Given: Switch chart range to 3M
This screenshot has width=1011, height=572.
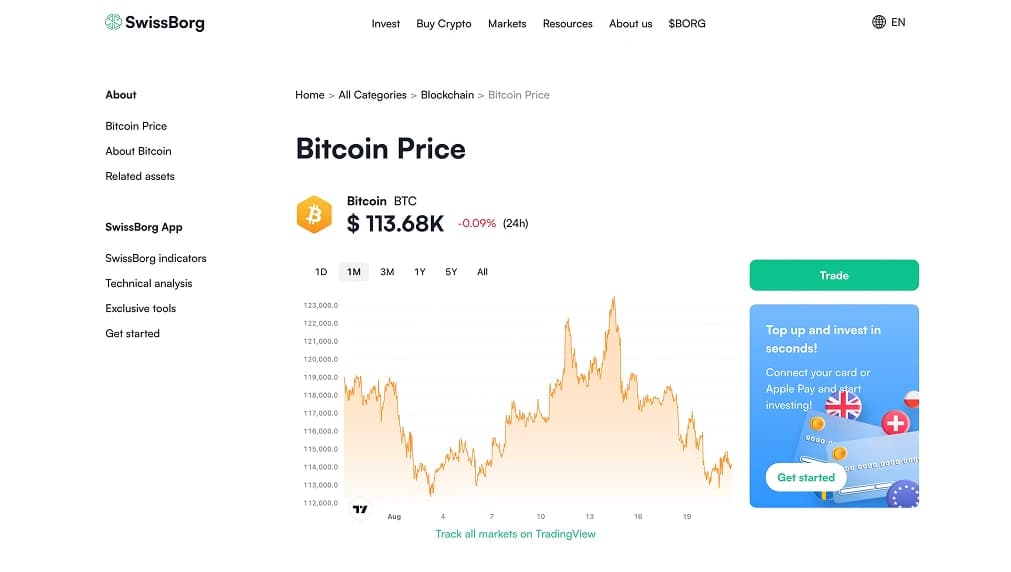Looking at the screenshot, I should click(x=387, y=272).
